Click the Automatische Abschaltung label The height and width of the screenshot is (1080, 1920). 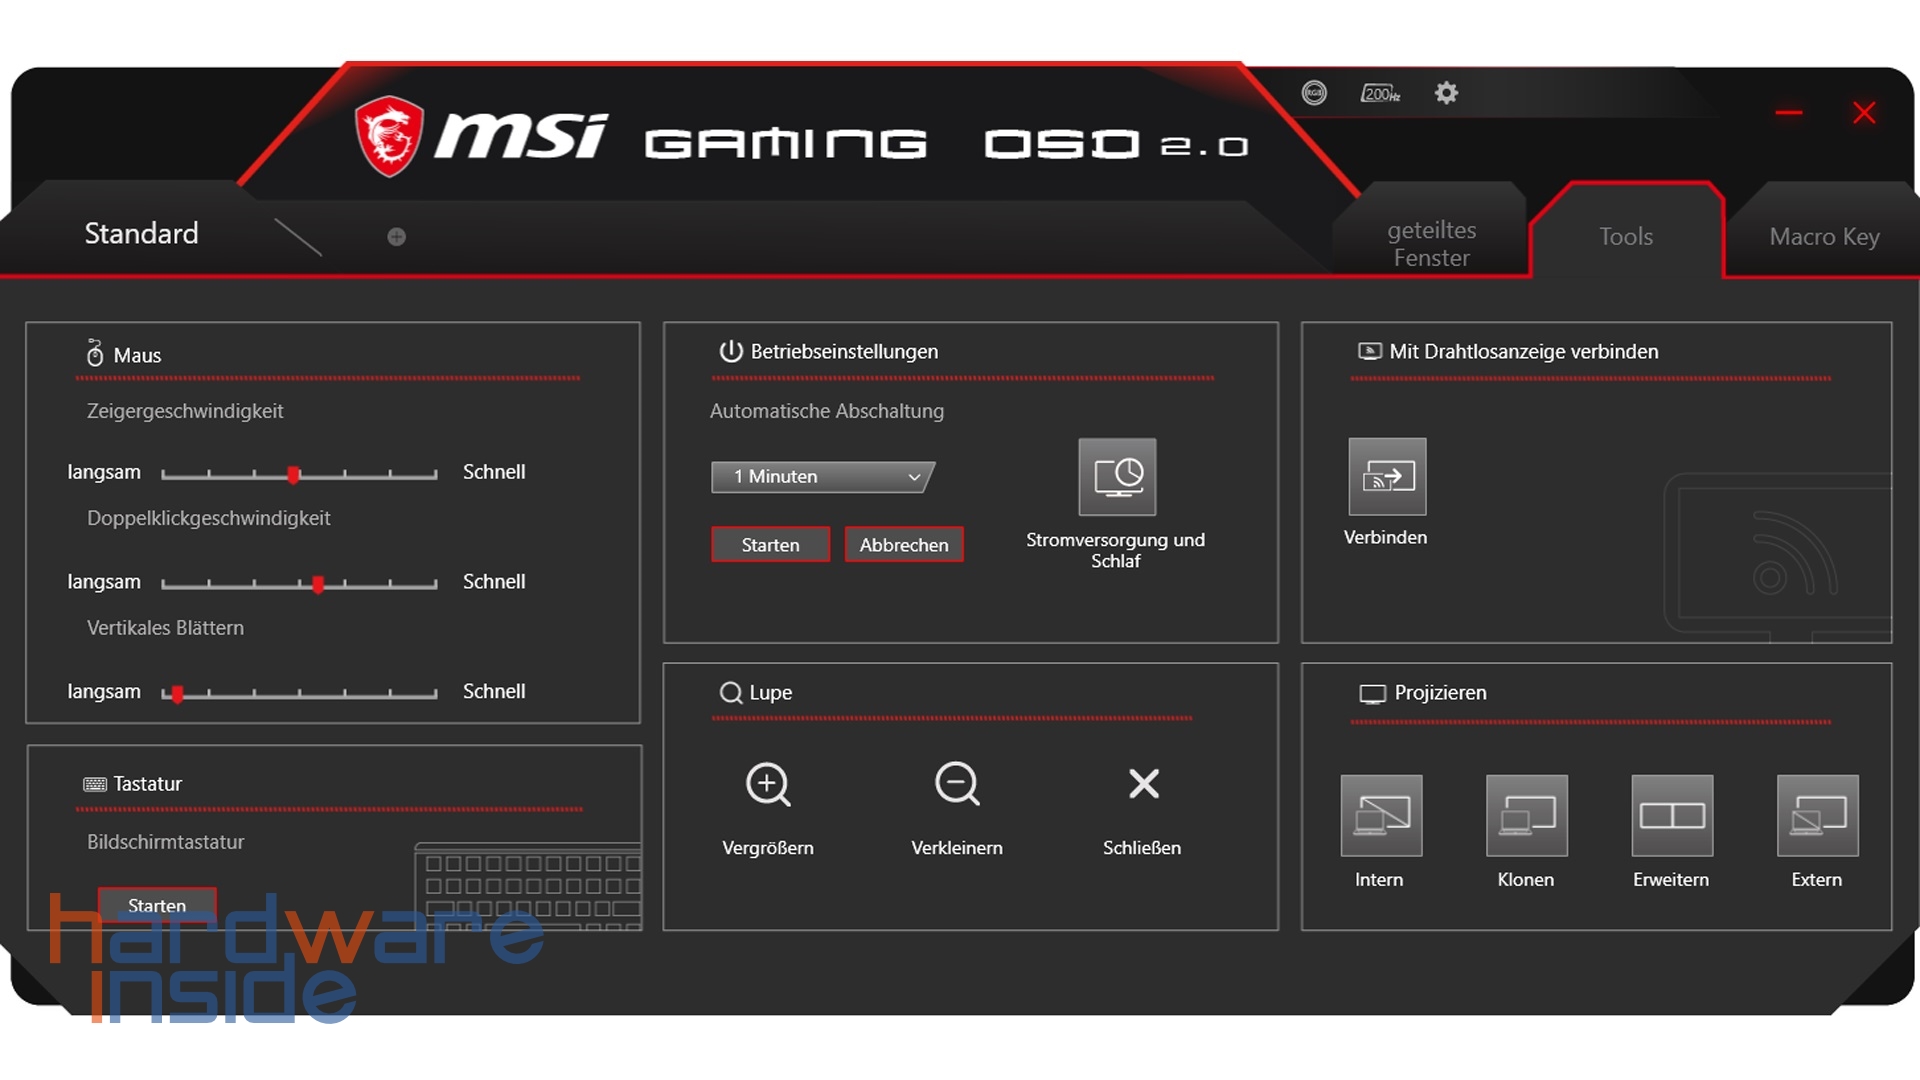tap(826, 411)
